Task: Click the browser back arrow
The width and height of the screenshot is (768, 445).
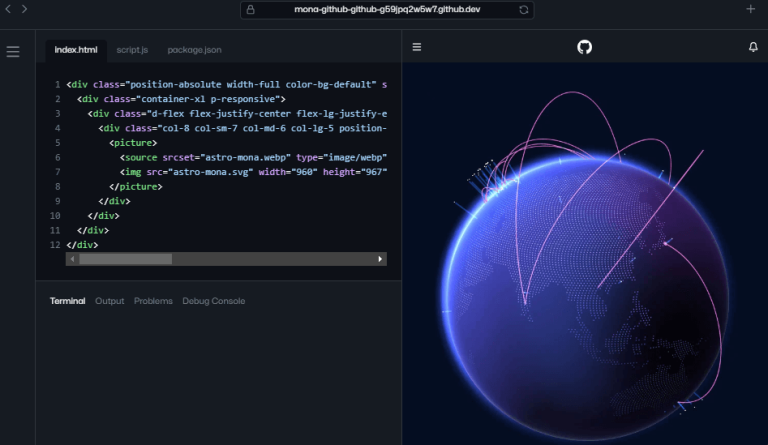Action: 9,9
